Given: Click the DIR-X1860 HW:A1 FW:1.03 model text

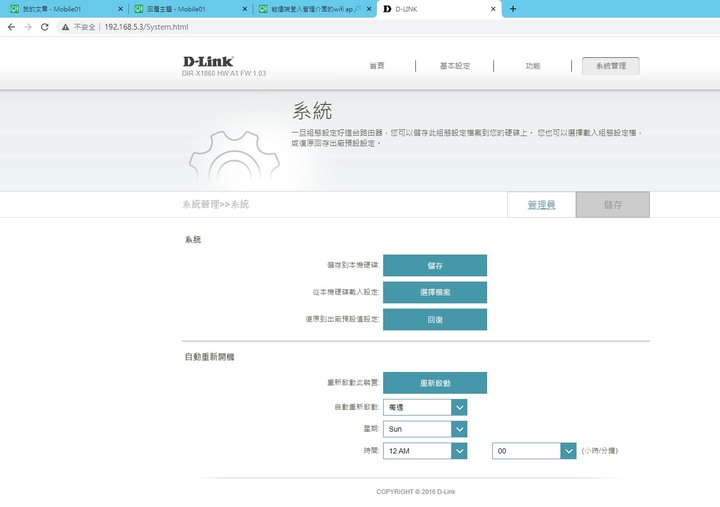Looking at the screenshot, I should coord(224,73).
